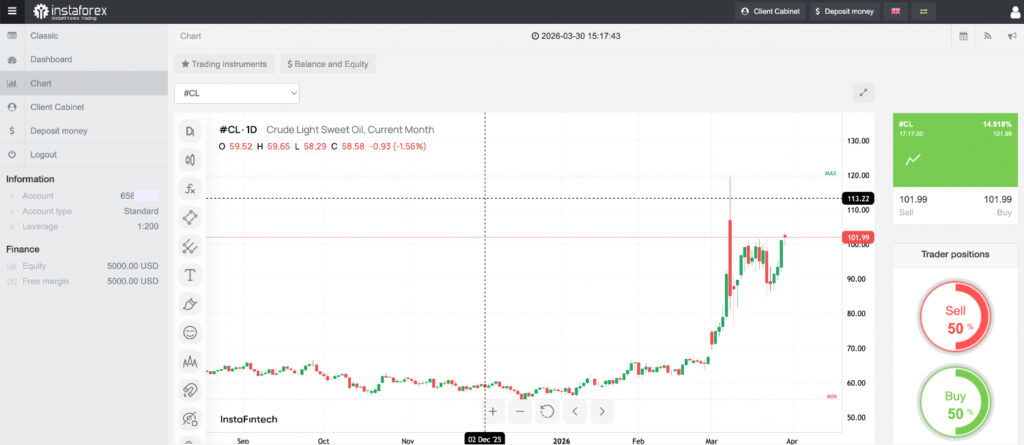Open the Balance and Equity tab
1024x445 pixels.
pos(328,64)
